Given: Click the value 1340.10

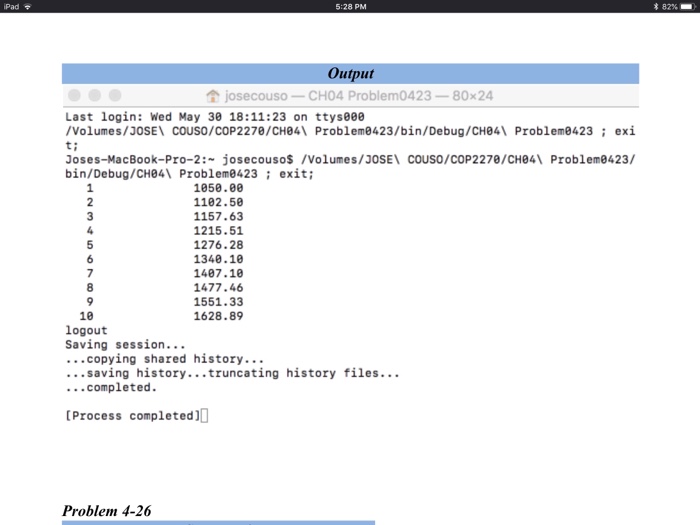Looking at the screenshot, I should pos(218,259).
